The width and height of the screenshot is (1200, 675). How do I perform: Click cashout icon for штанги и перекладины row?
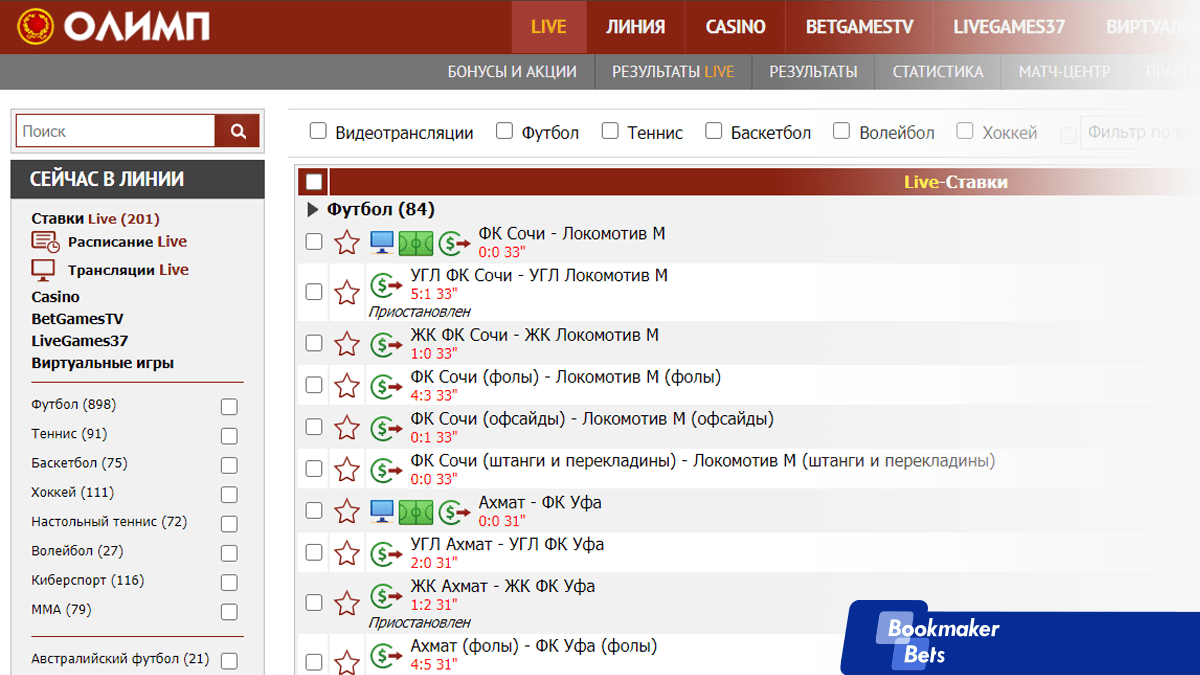click(x=387, y=470)
